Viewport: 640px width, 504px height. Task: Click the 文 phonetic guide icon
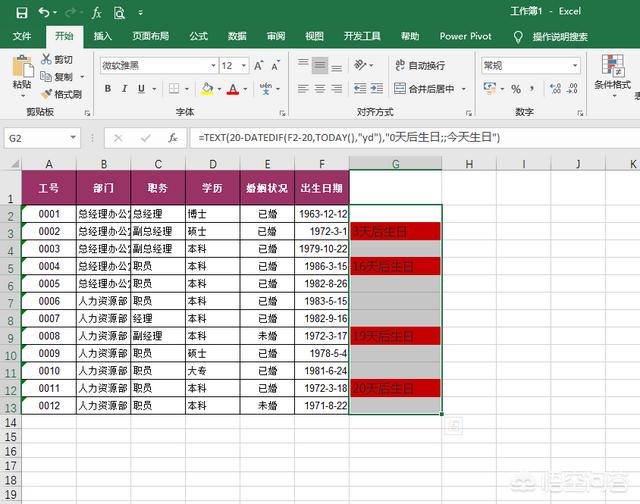[x=266, y=89]
